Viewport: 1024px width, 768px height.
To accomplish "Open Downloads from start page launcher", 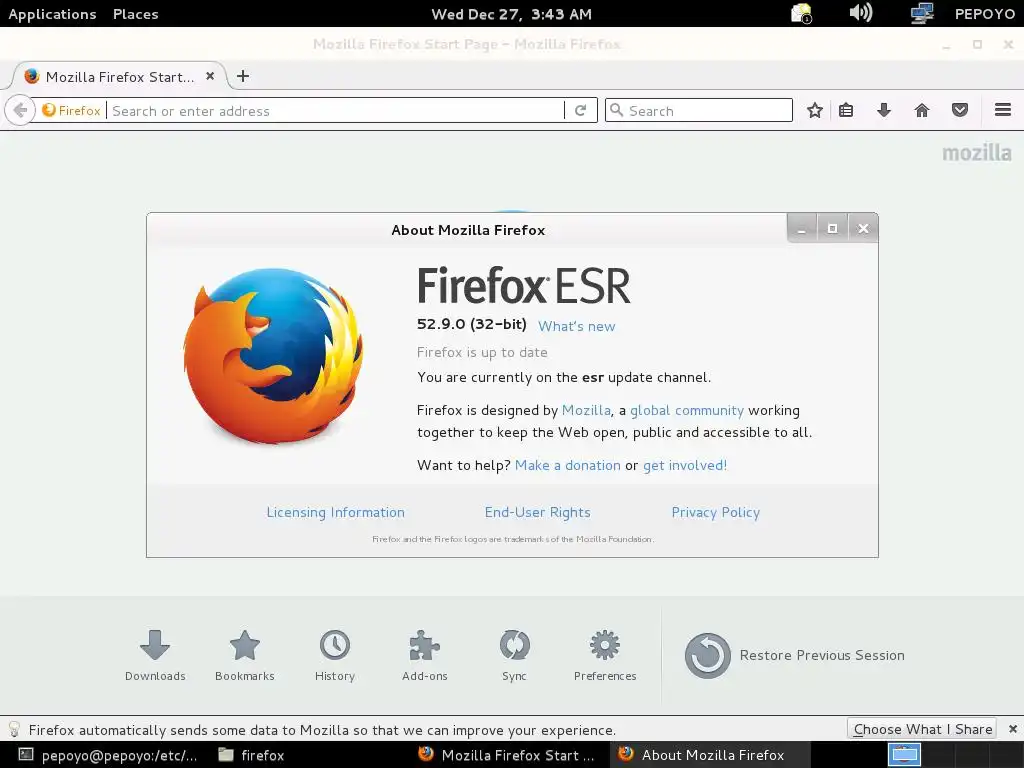I will pyautogui.click(x=155, y=656).
